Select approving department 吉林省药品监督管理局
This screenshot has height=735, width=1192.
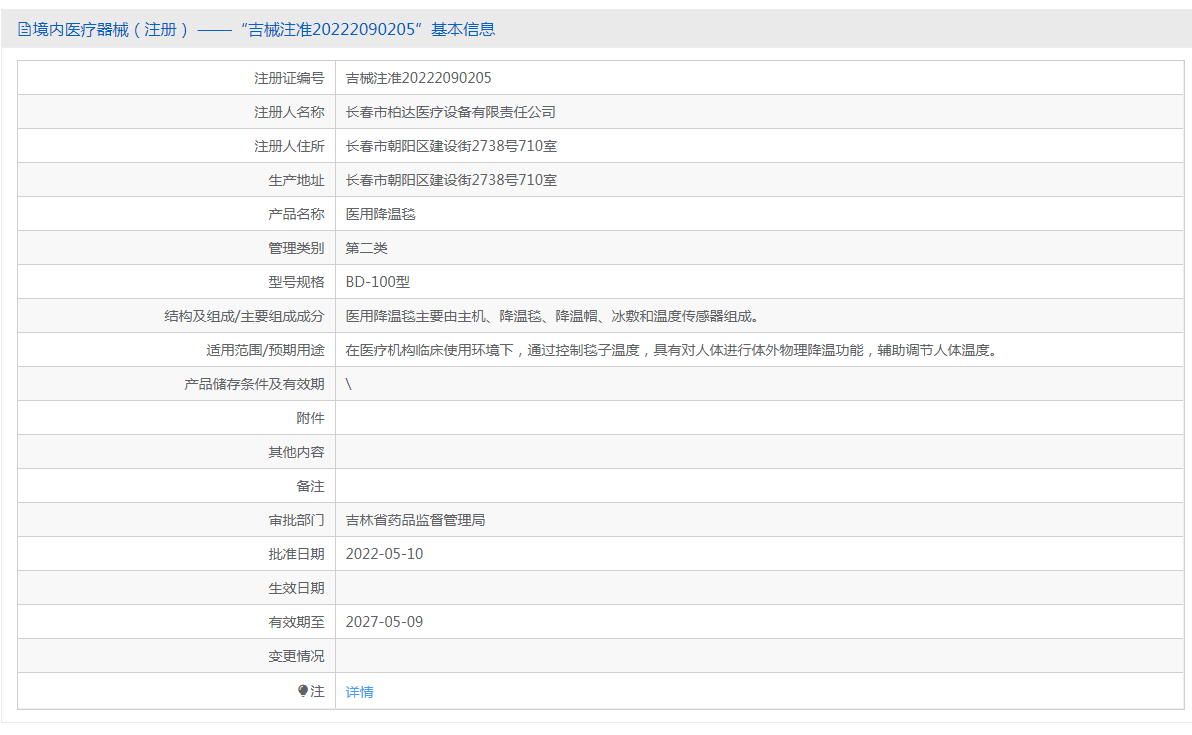point(415,521)
